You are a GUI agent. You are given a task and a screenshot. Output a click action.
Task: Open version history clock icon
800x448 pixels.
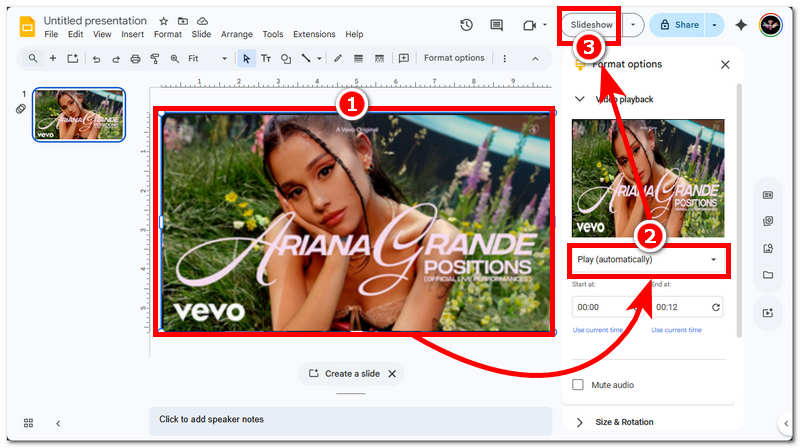tap(466, 25)
